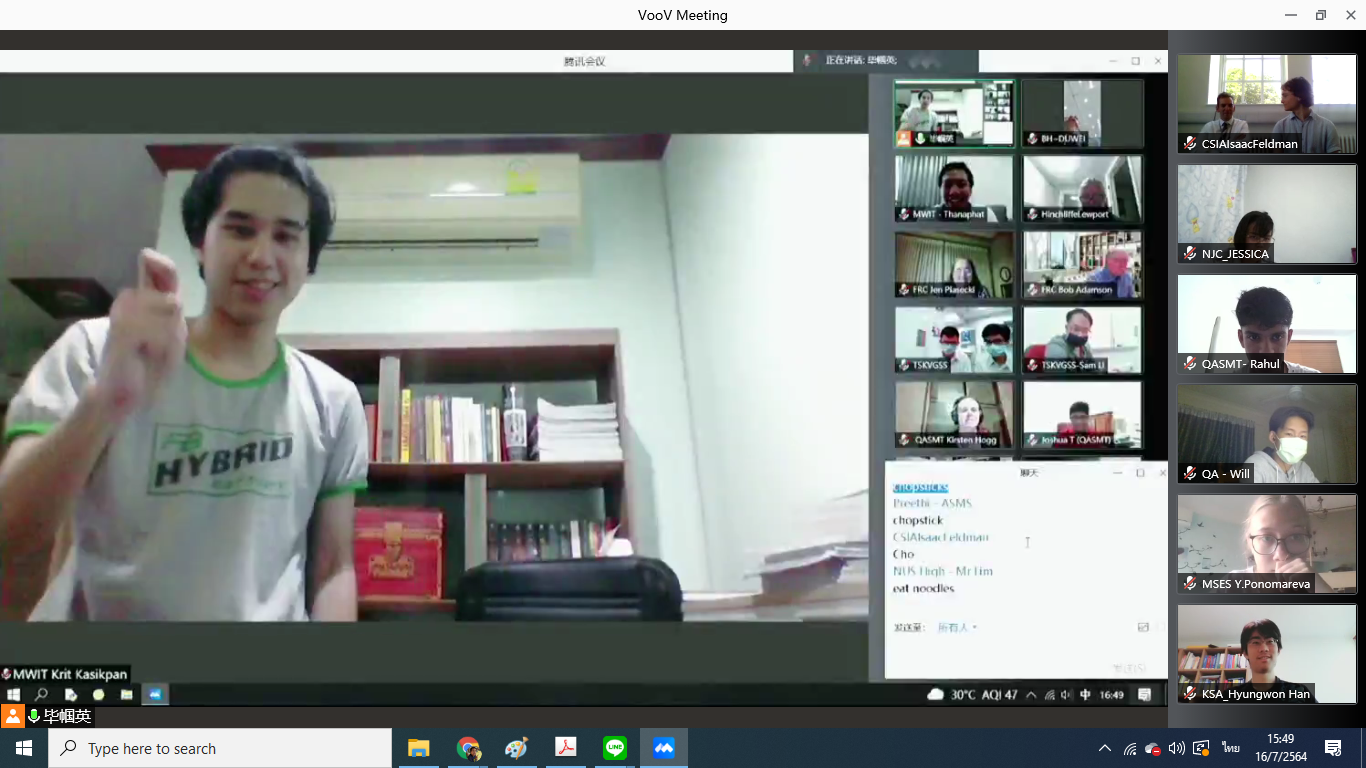This screenshot has height=768, width=1366.
Task: Click the muted mic icon on CSIAIsaacFeldman tile
Action: pos(1190,144)
